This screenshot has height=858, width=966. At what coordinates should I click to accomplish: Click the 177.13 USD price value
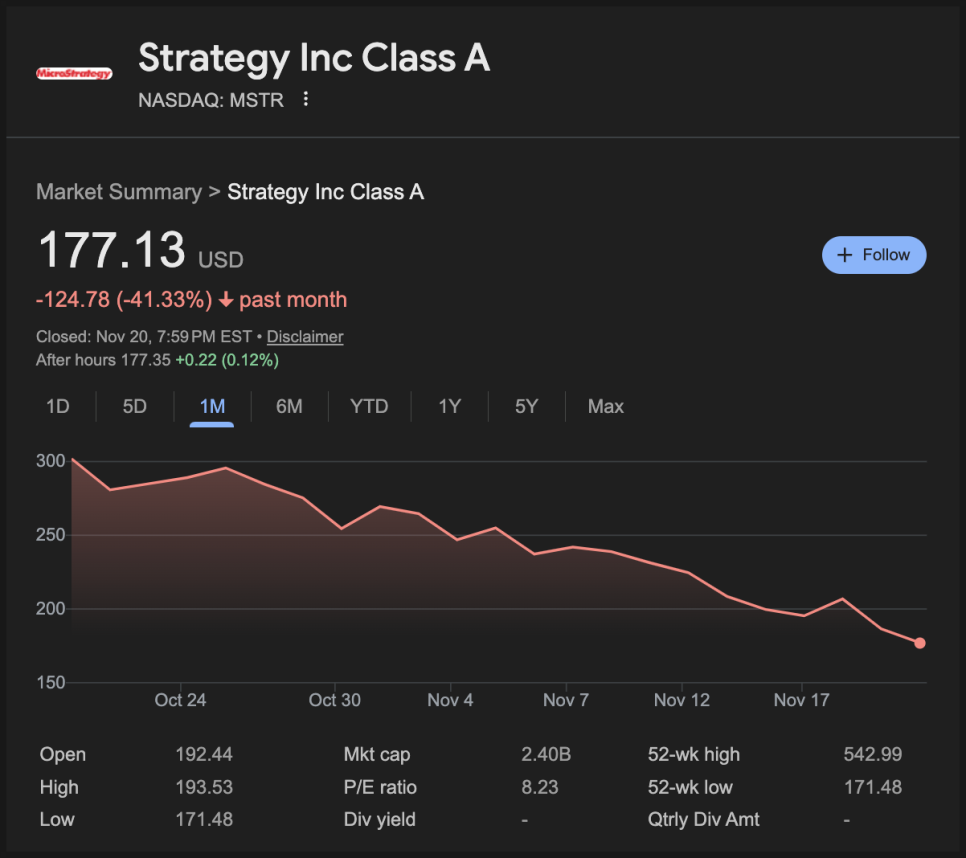click(112, 250)
